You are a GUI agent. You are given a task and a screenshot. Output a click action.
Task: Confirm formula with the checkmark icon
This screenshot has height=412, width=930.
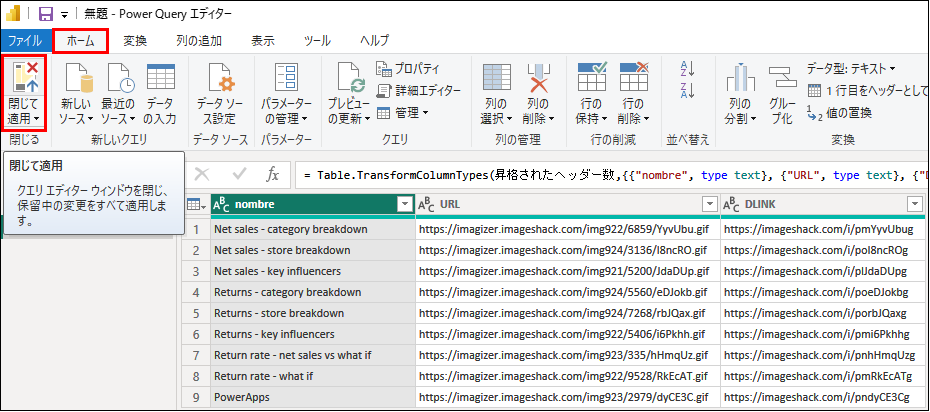(240, 174)
